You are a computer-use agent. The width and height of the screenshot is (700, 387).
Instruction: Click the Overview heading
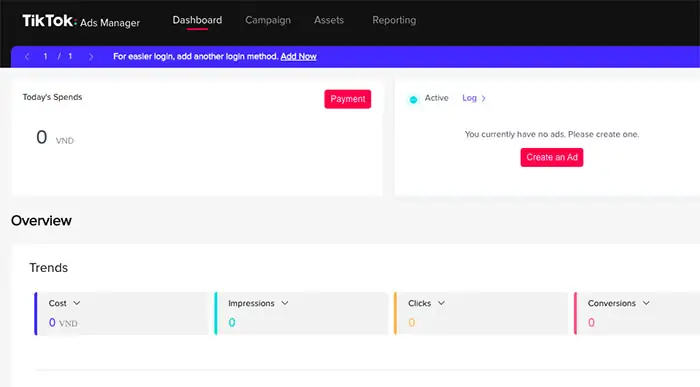click(41, 221)
